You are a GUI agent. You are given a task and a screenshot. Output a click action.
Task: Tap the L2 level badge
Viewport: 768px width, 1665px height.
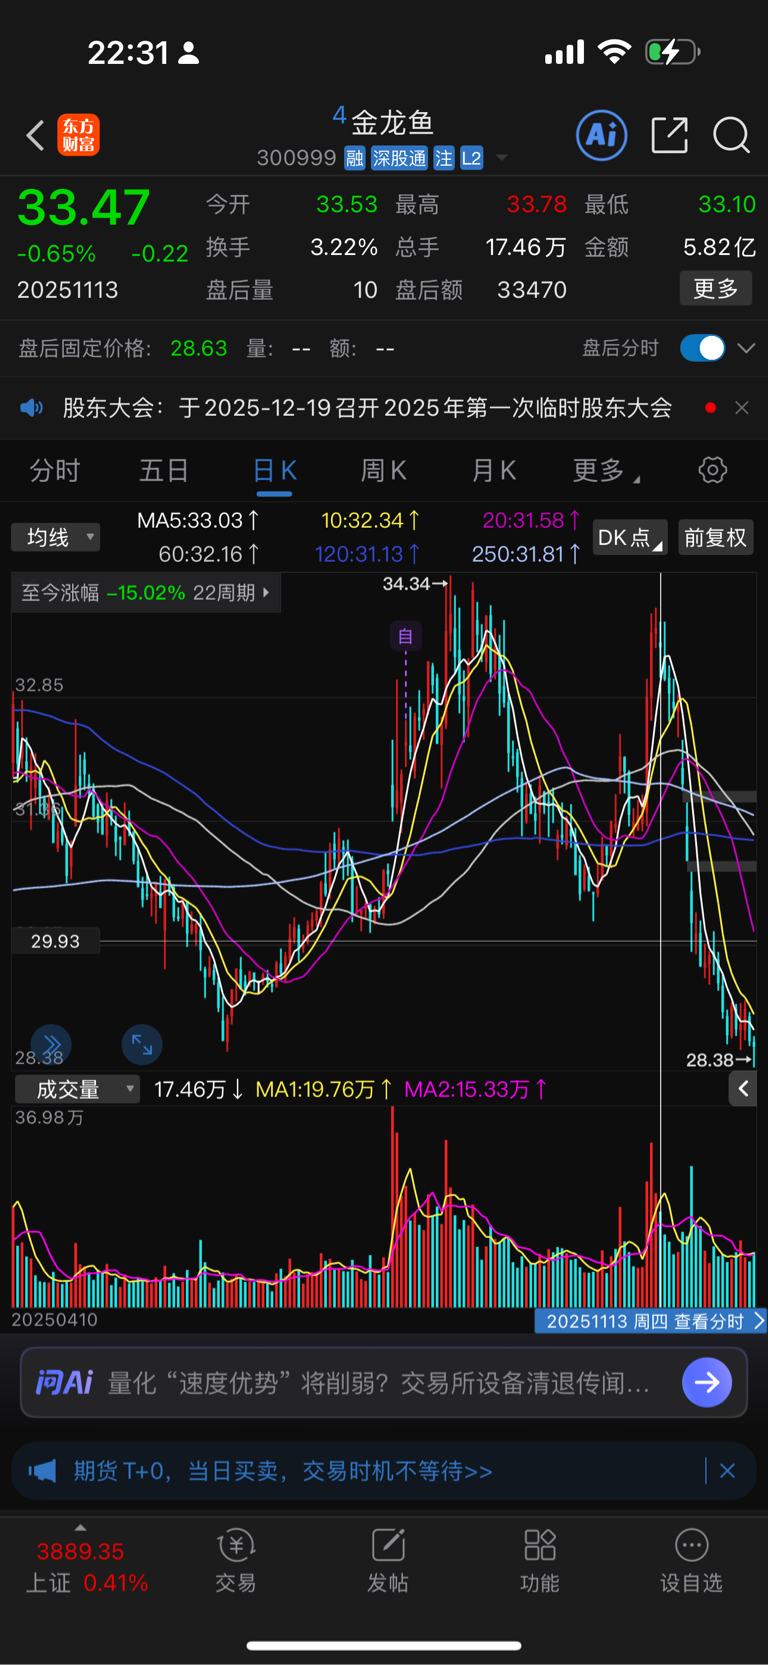472,158
